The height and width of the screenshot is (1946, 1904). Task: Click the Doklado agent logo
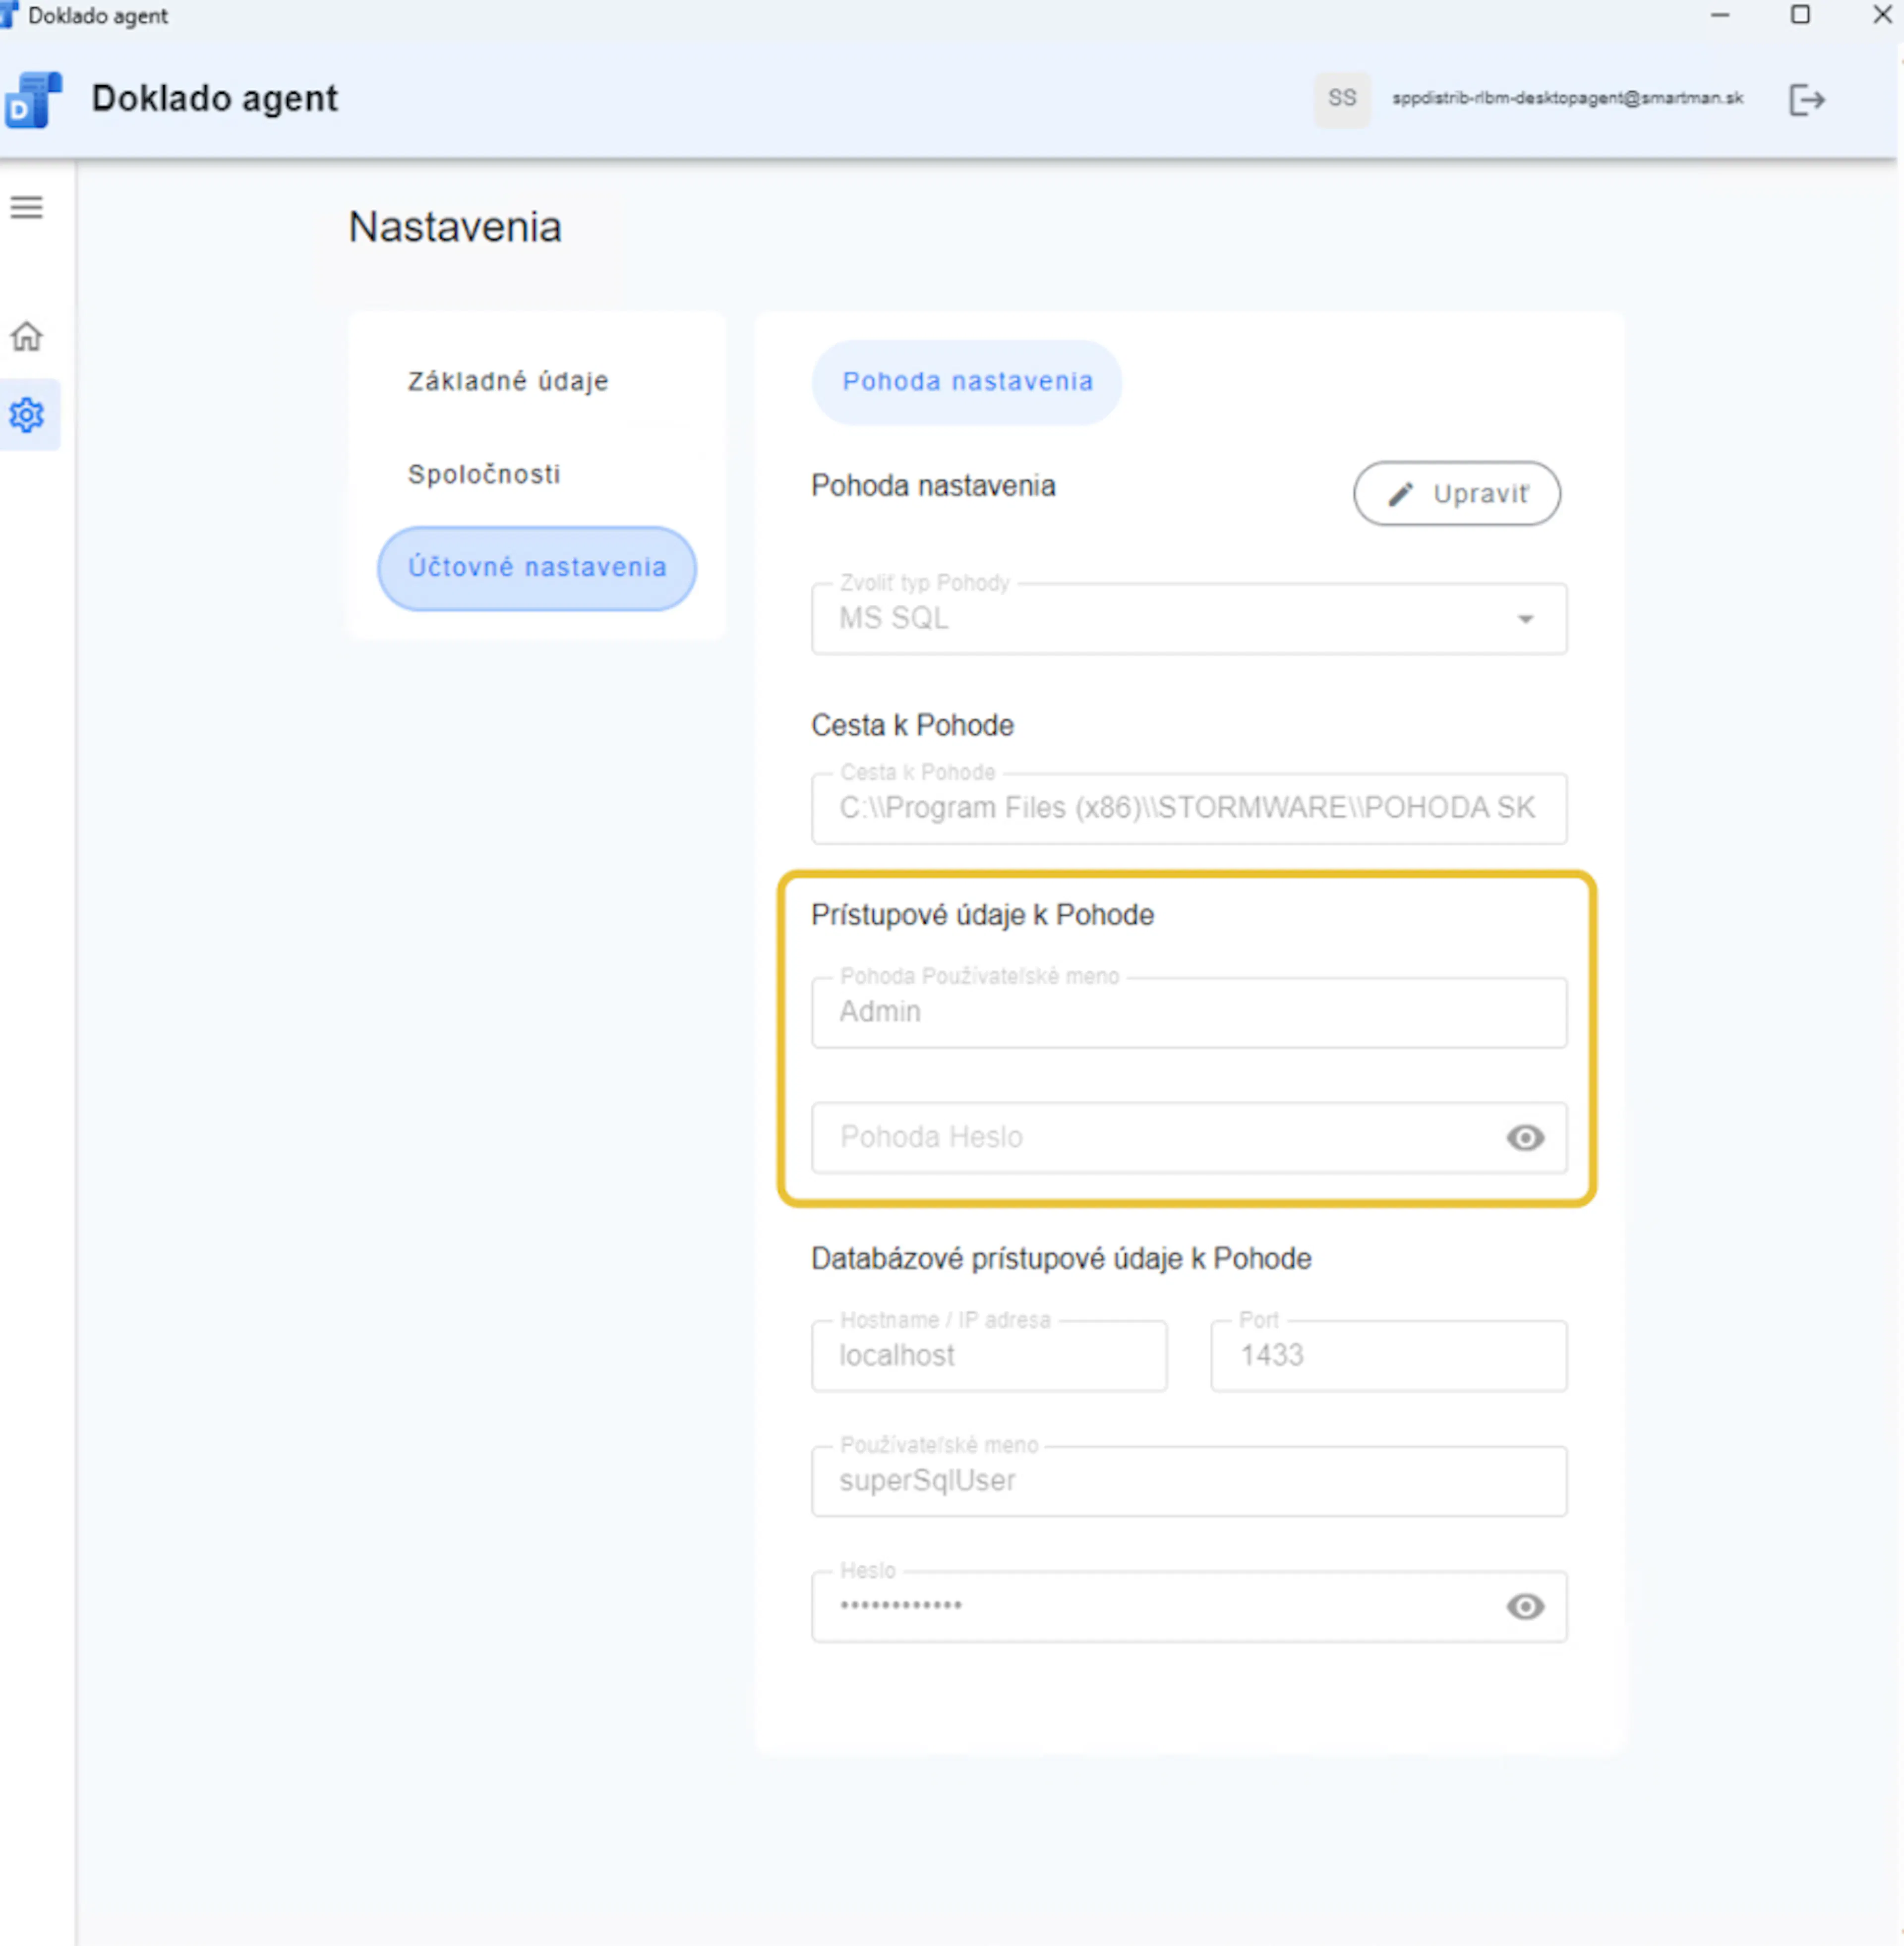[x=33, y=99]
